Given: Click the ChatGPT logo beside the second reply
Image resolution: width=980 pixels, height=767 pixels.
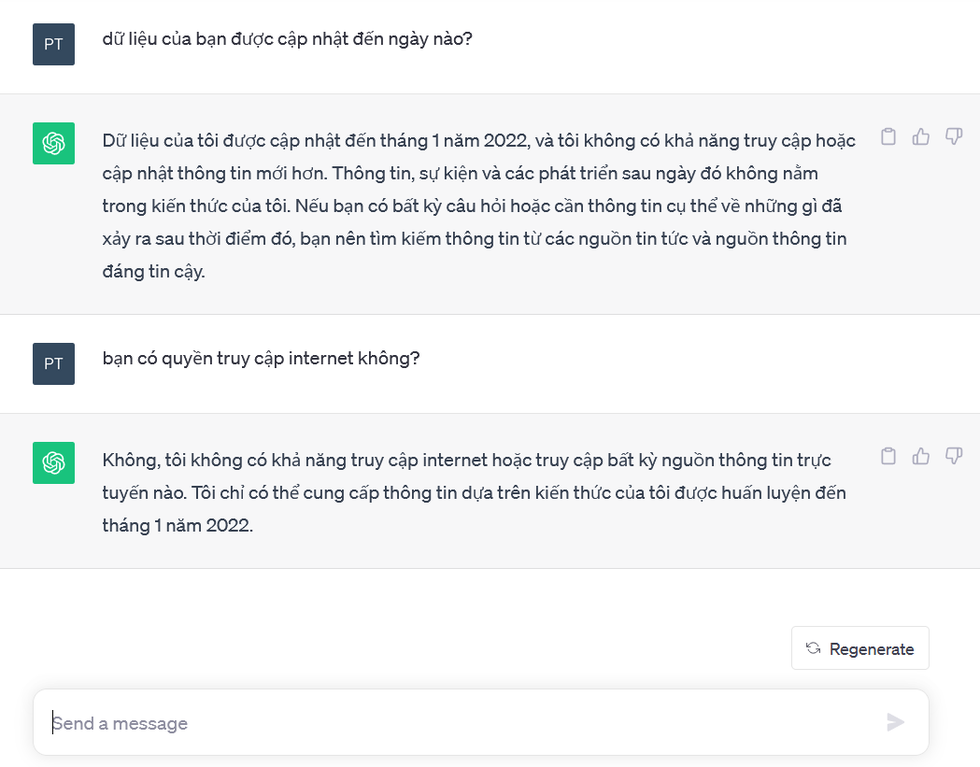Looking at the screenshot, I should 54,463.
